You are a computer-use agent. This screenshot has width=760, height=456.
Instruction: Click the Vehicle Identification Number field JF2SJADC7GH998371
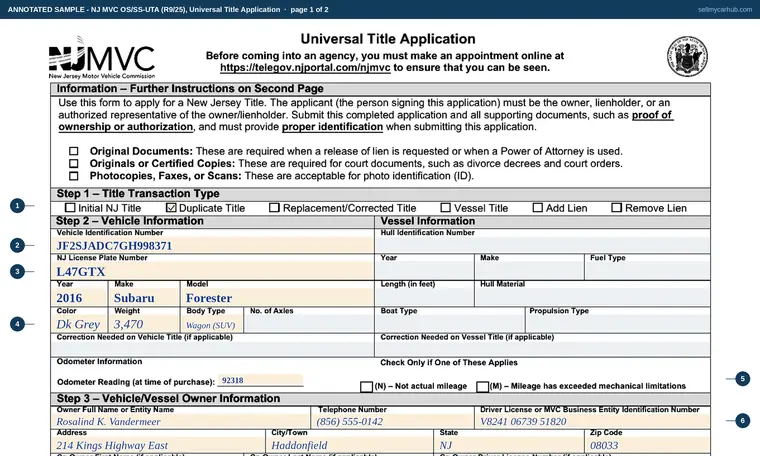[x=212, y=245]
